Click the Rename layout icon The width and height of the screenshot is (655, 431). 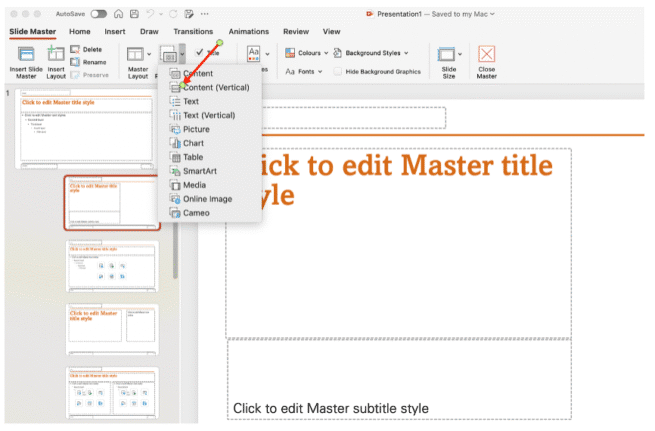pos(76,62)
